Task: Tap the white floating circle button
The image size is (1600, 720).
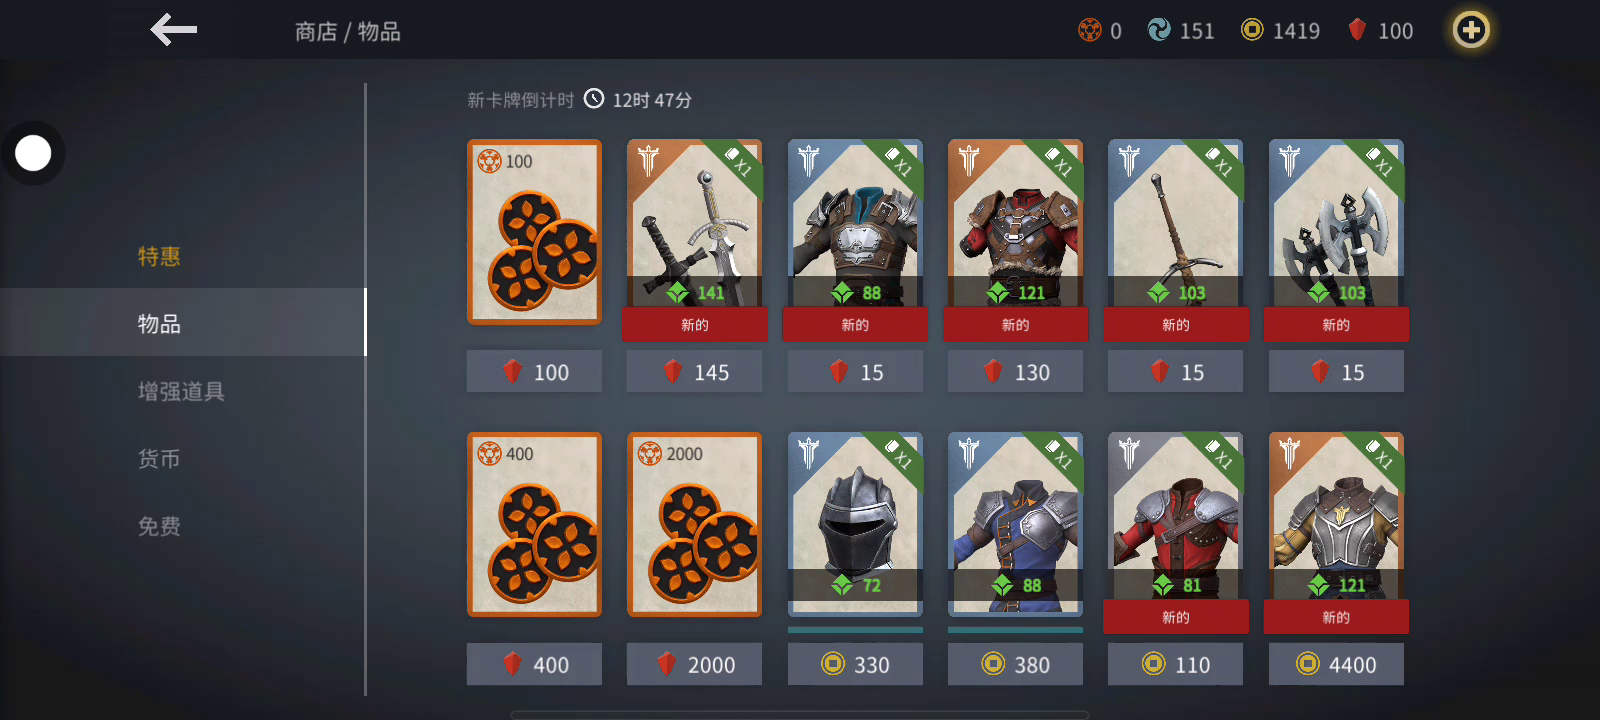Action: coord(33,153)
